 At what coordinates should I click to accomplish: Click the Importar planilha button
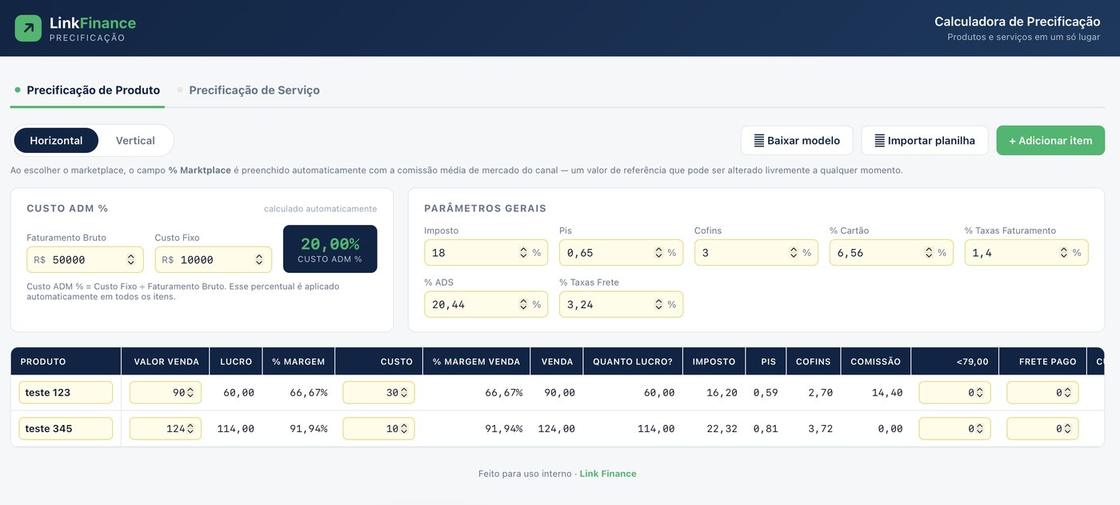tap(924, 141)
